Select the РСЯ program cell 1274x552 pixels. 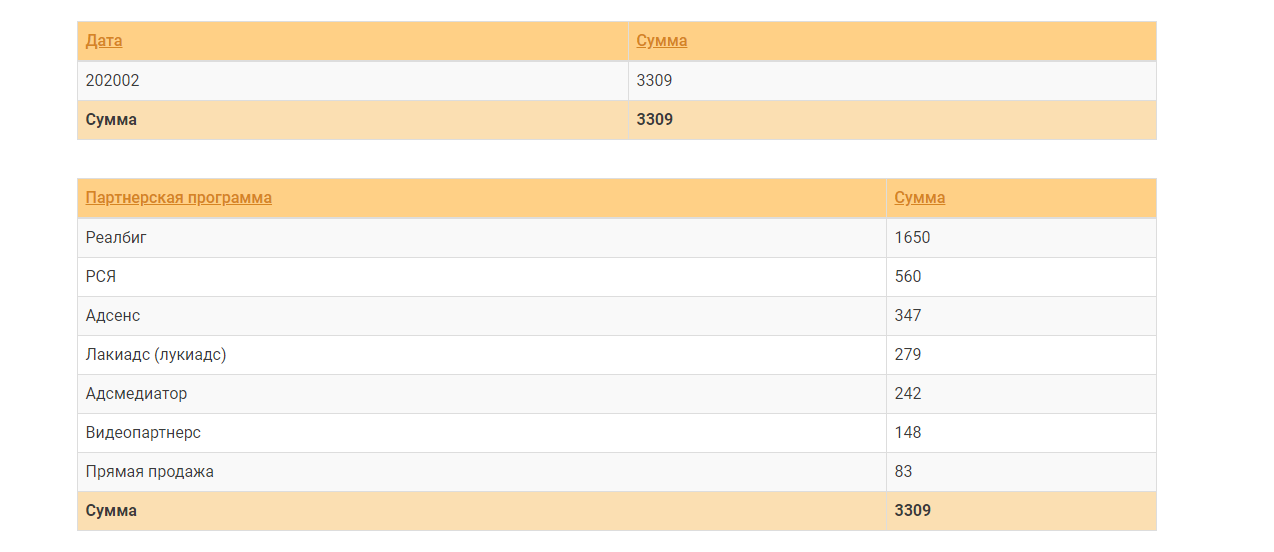[101, 276]
